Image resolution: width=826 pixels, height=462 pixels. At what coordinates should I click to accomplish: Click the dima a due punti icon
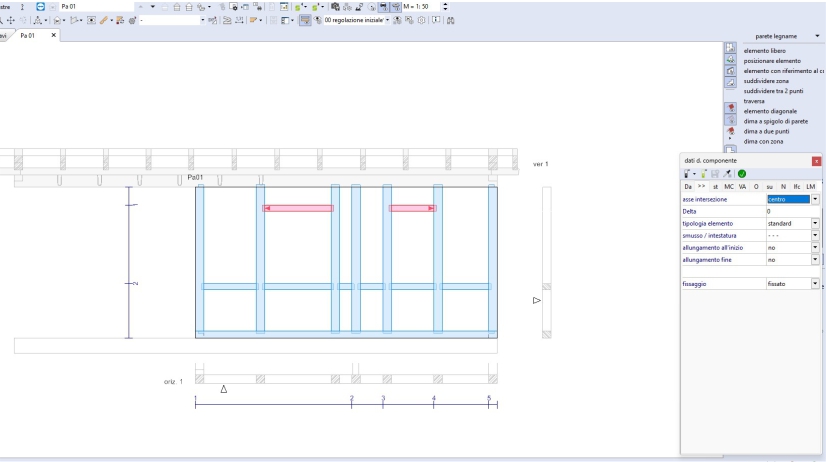click(730, 131)
